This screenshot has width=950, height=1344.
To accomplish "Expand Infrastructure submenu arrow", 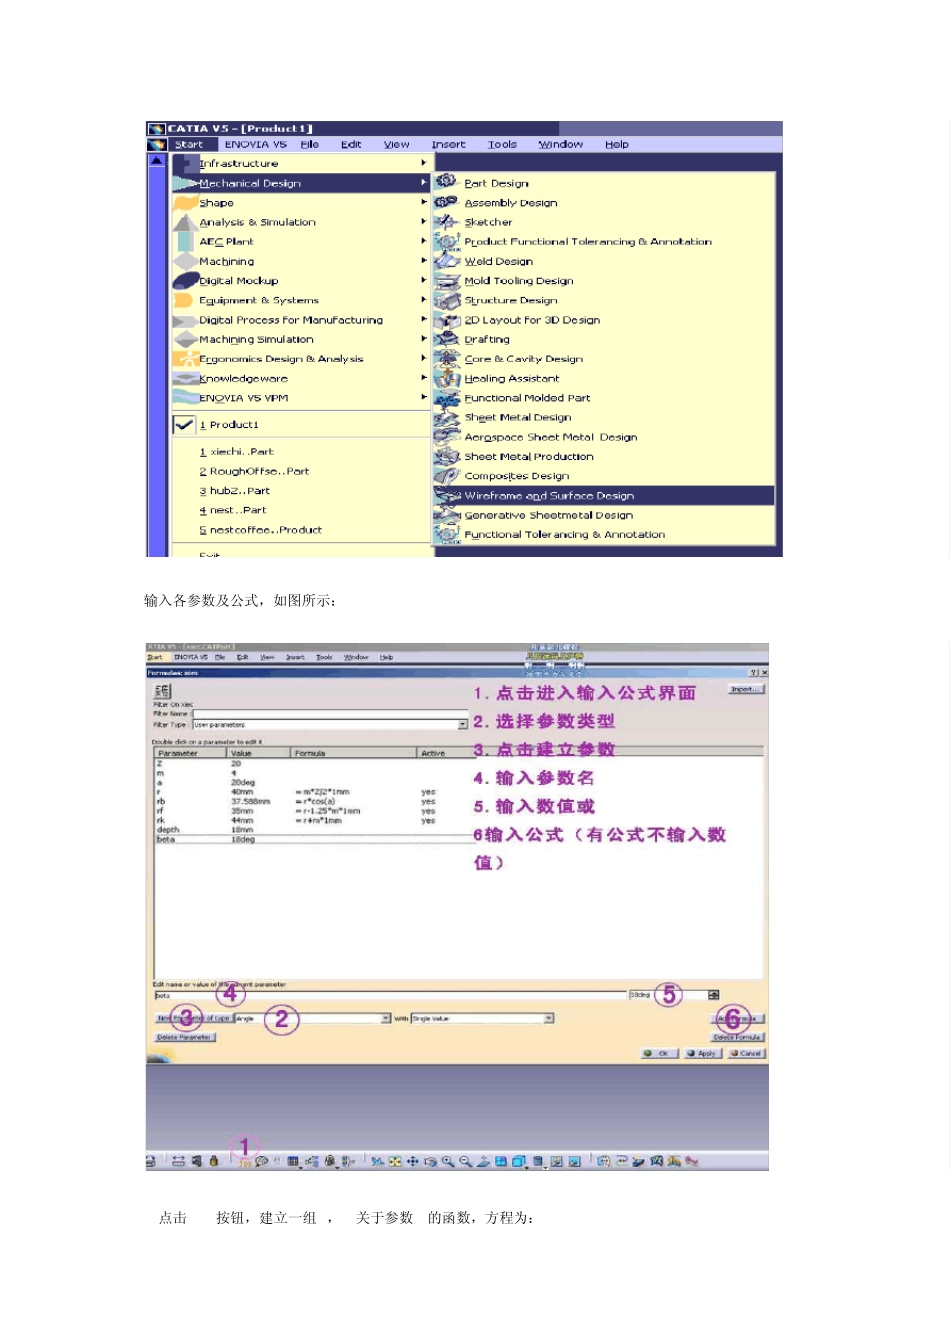I will (x=424, y=163).
